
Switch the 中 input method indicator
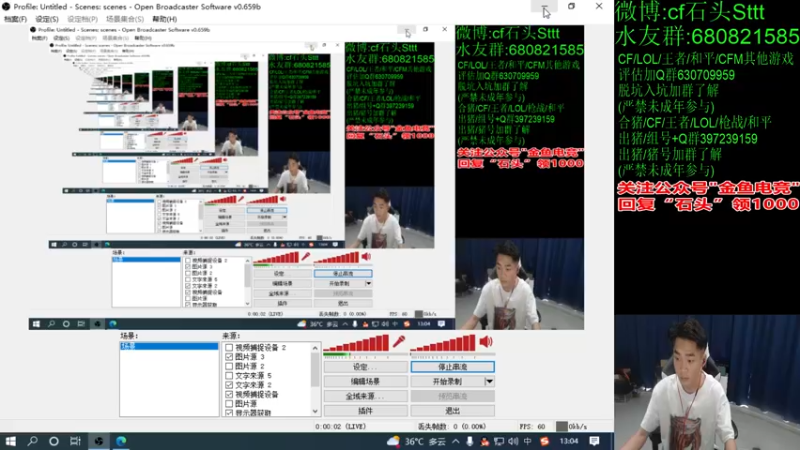(x=528, y=441)
